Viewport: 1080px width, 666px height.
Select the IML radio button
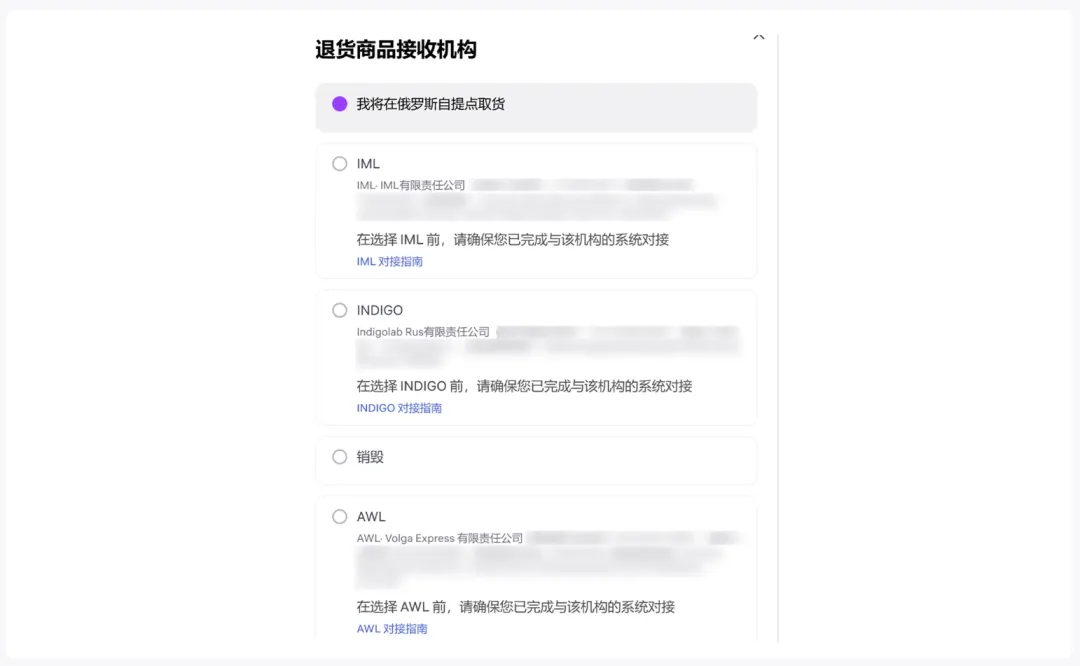coord(340,164)
